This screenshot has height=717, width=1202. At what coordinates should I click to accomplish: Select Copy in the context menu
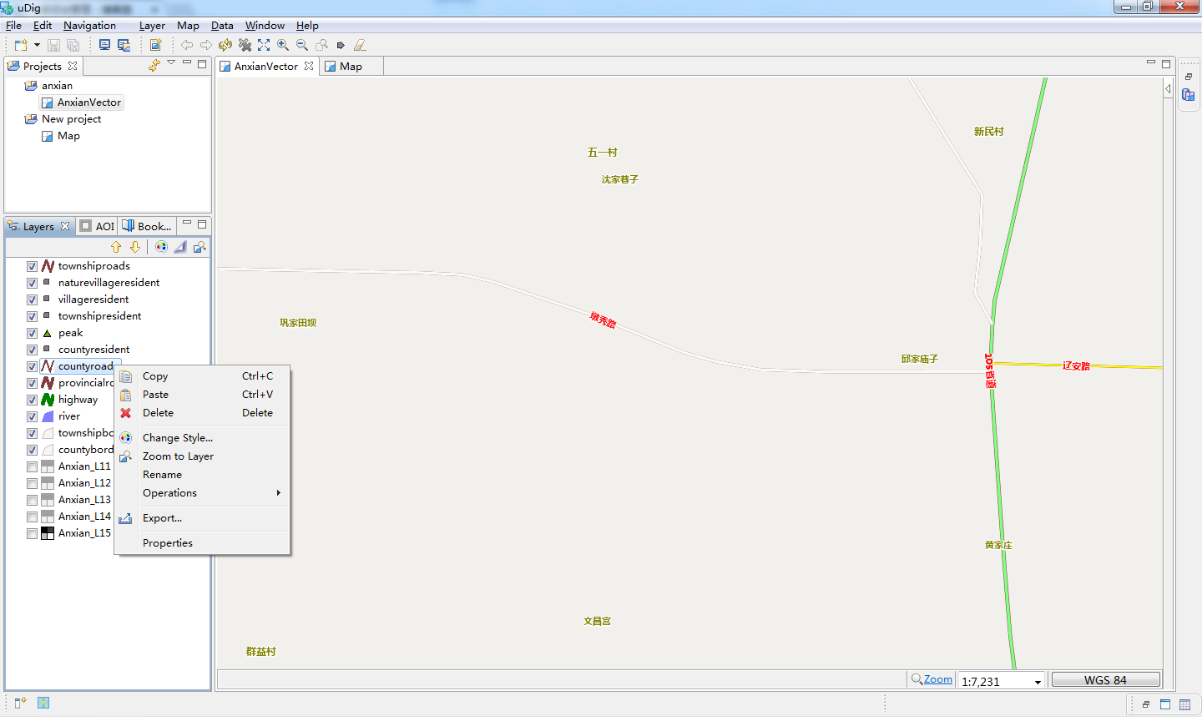point(202,376)
